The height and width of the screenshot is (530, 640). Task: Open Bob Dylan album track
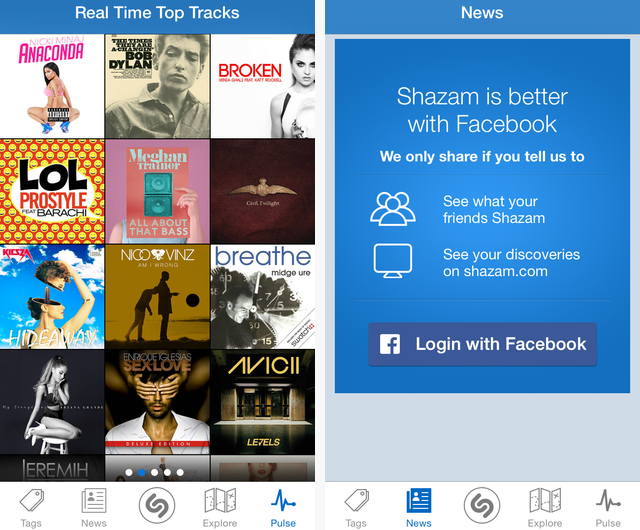[x=158, y=86]
